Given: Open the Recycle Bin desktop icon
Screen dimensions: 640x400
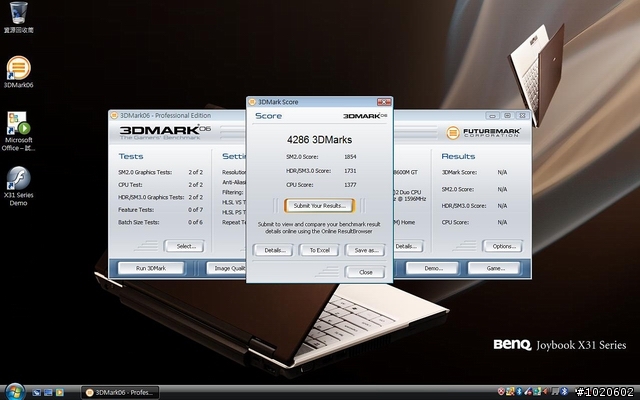Looking at the screenshot, I should (x=18, y=17).
